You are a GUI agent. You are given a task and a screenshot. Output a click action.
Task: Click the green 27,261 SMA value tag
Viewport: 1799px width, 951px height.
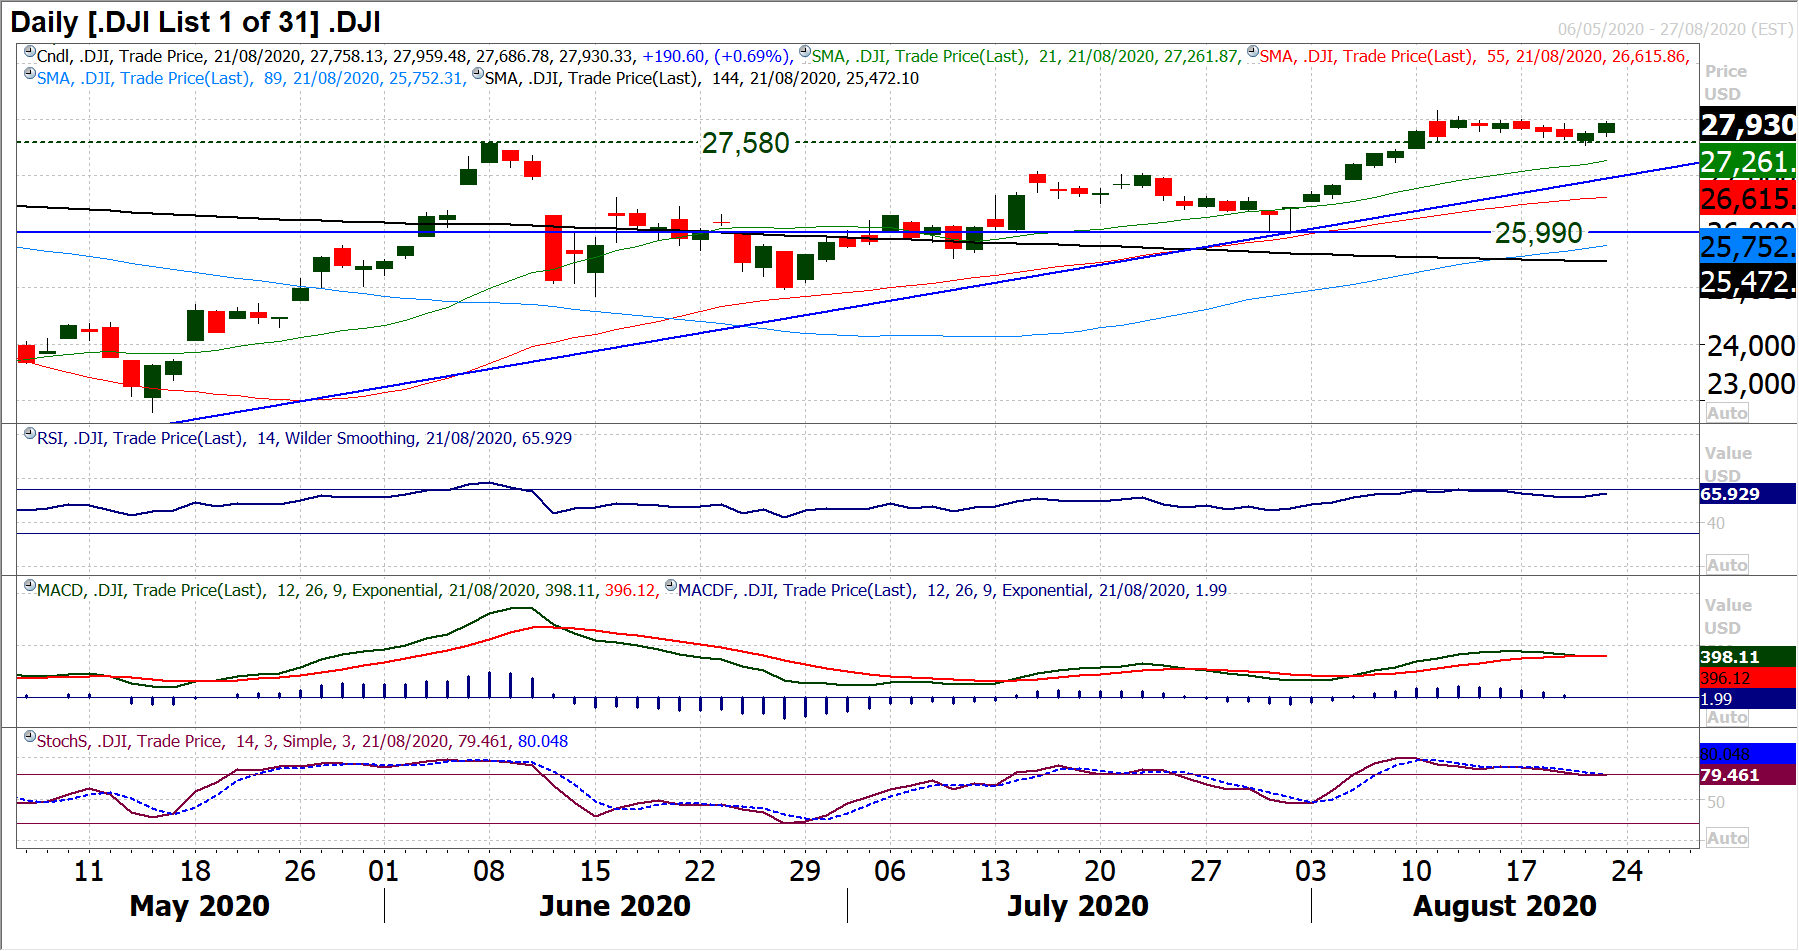click(x=1748, y=162)
